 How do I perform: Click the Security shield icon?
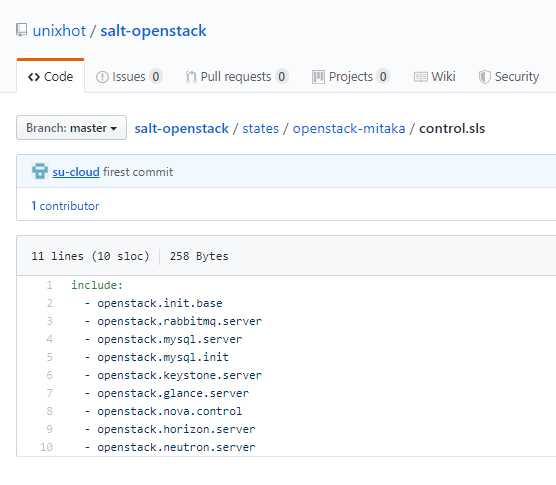484,77
